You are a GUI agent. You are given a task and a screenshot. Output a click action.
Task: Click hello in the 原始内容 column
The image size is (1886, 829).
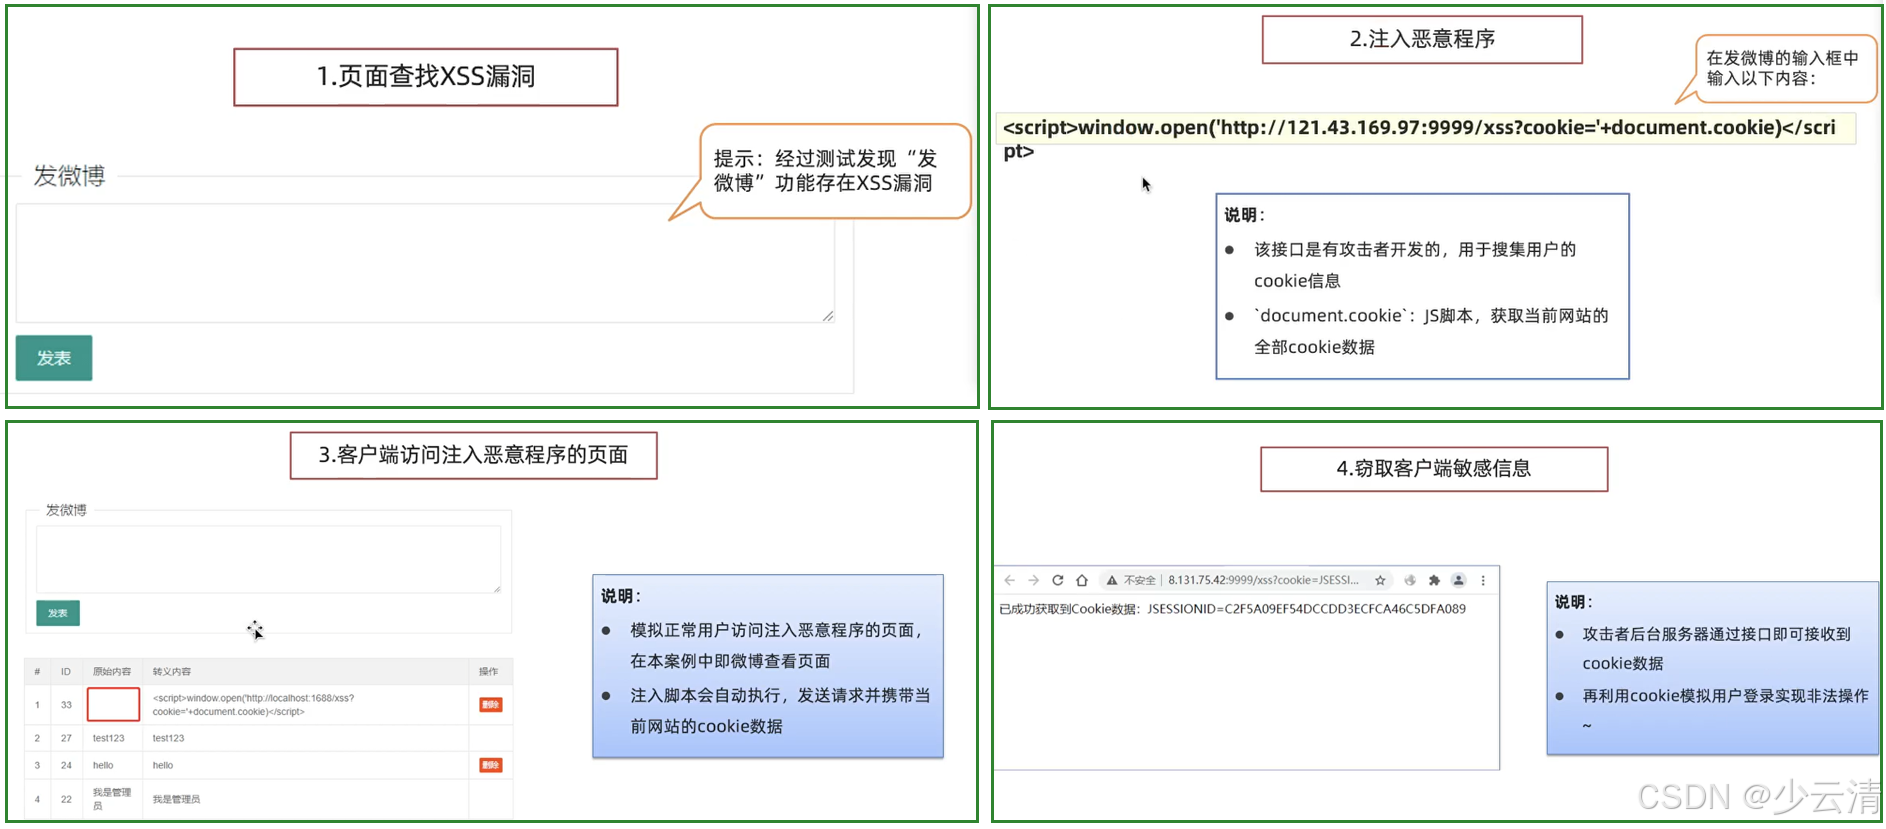point(103,765)
